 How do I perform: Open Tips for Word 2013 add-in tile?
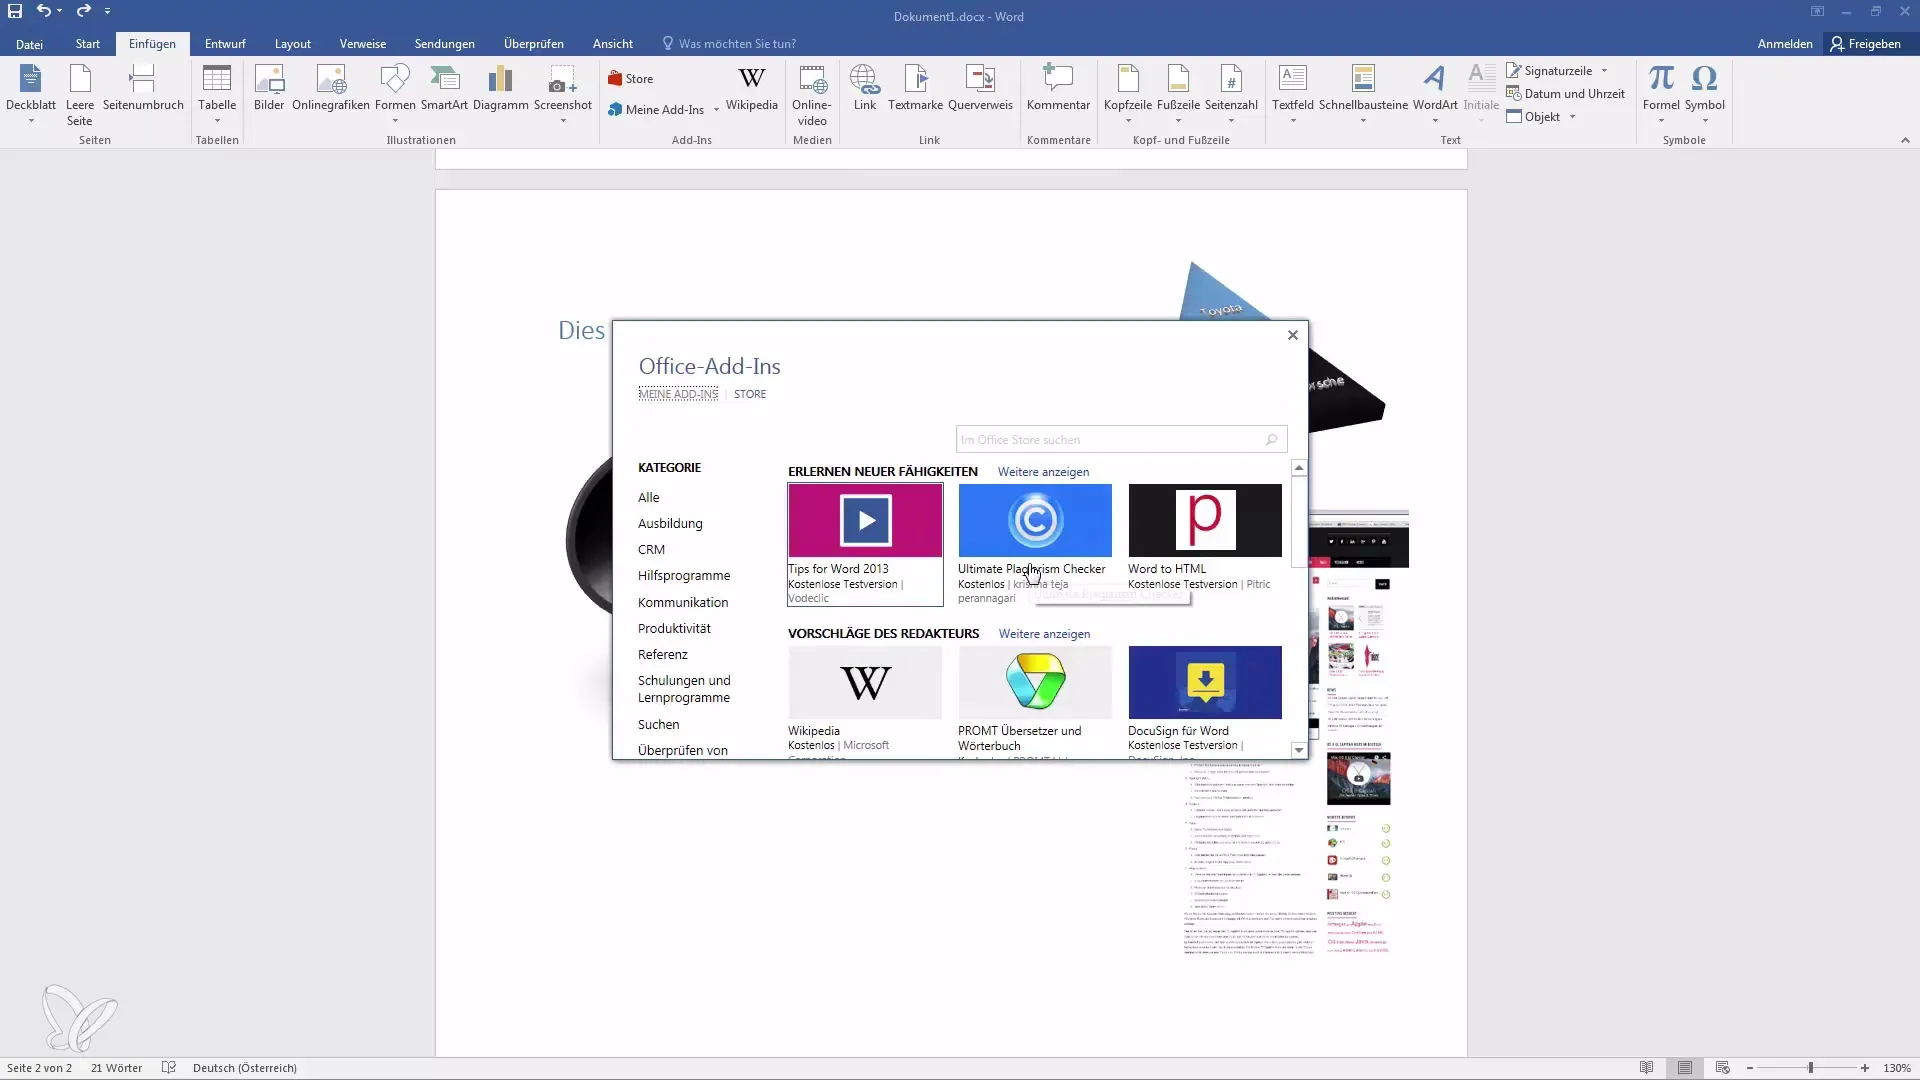[865, 545]
